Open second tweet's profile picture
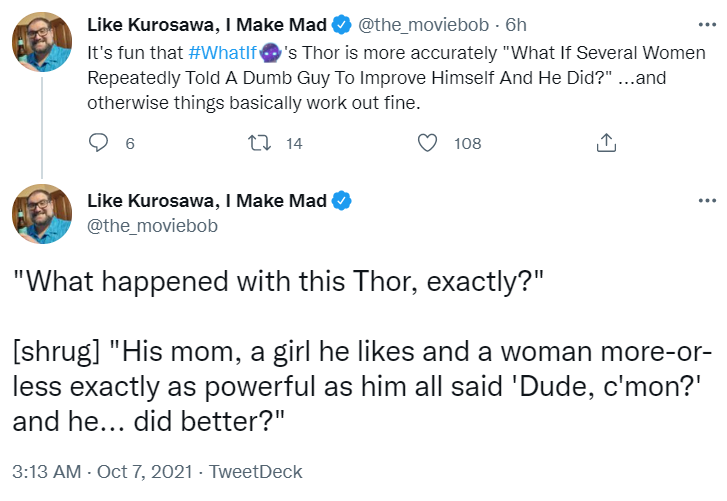 point(42,214)
